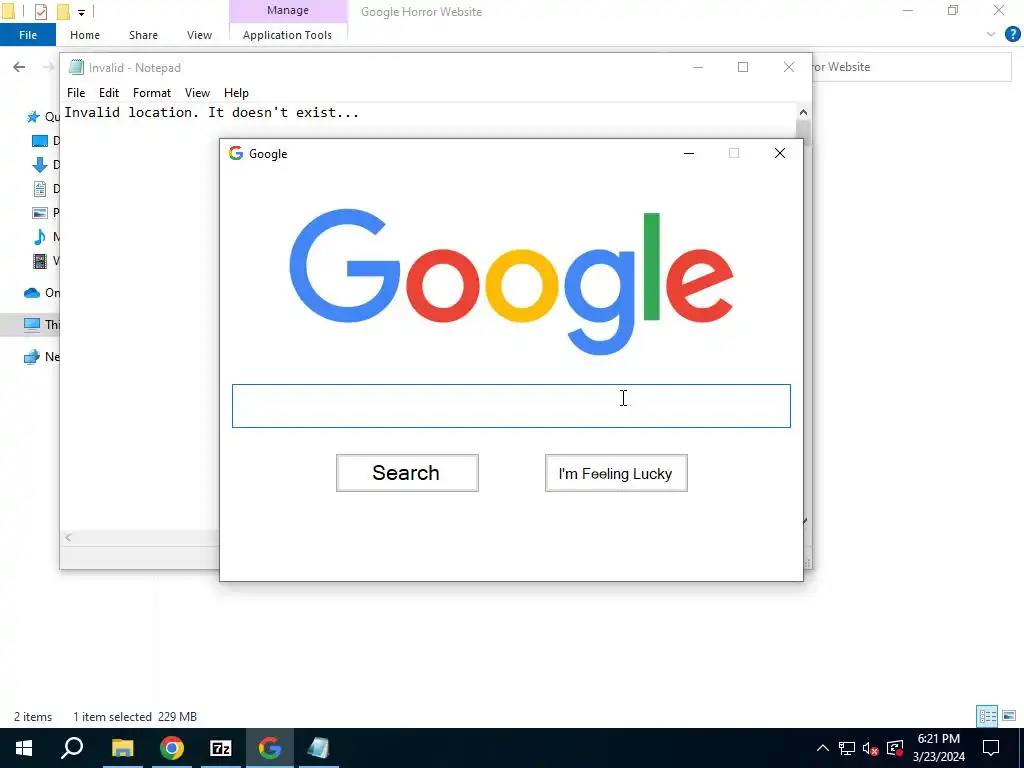Open the Application Tools ribbon tab

click(x=287, y=35)
